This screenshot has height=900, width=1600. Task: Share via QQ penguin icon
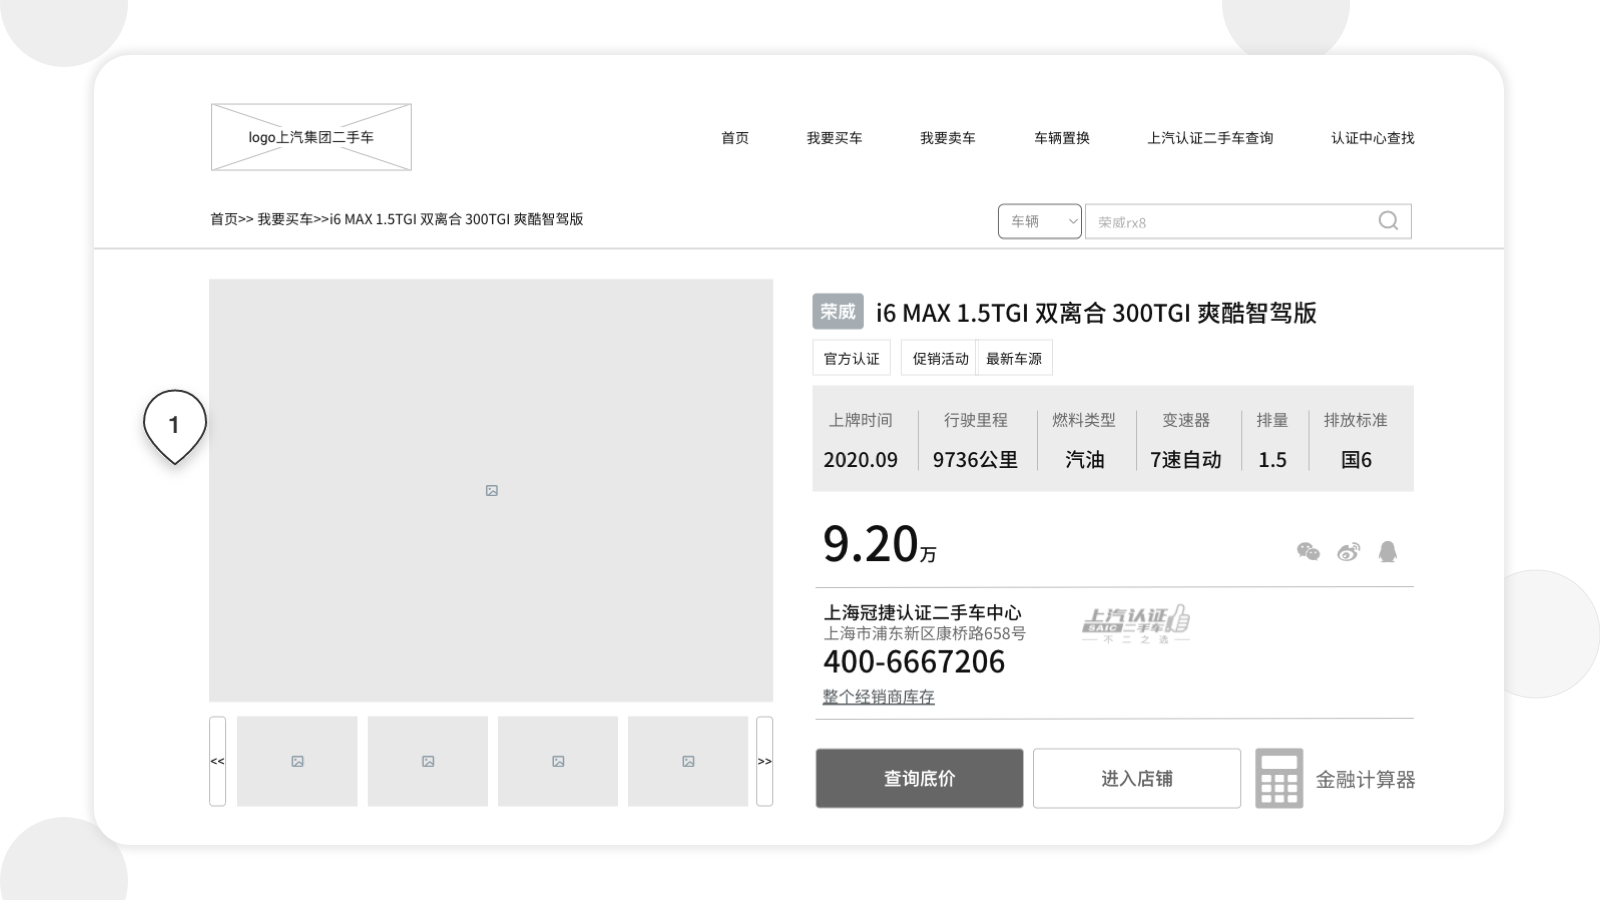pos(1388,551)
